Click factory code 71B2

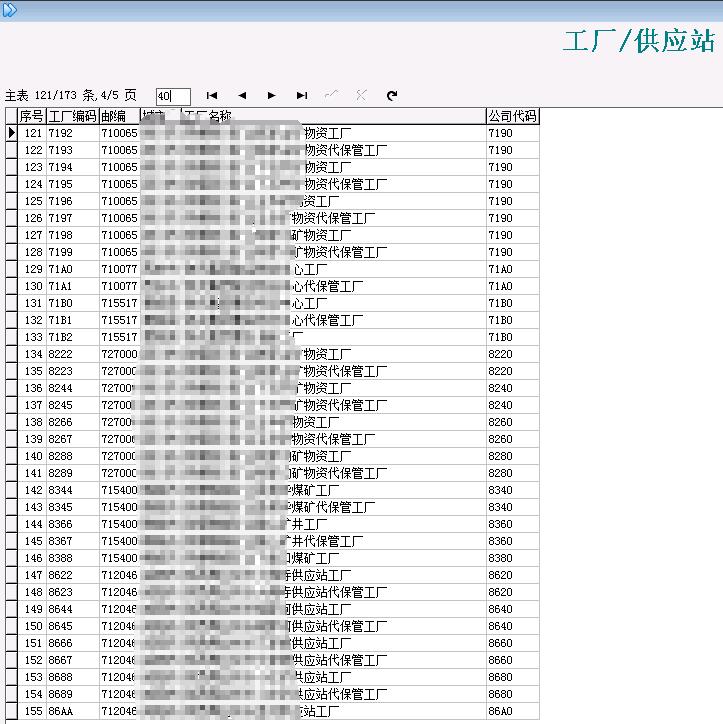coord(60,337)
